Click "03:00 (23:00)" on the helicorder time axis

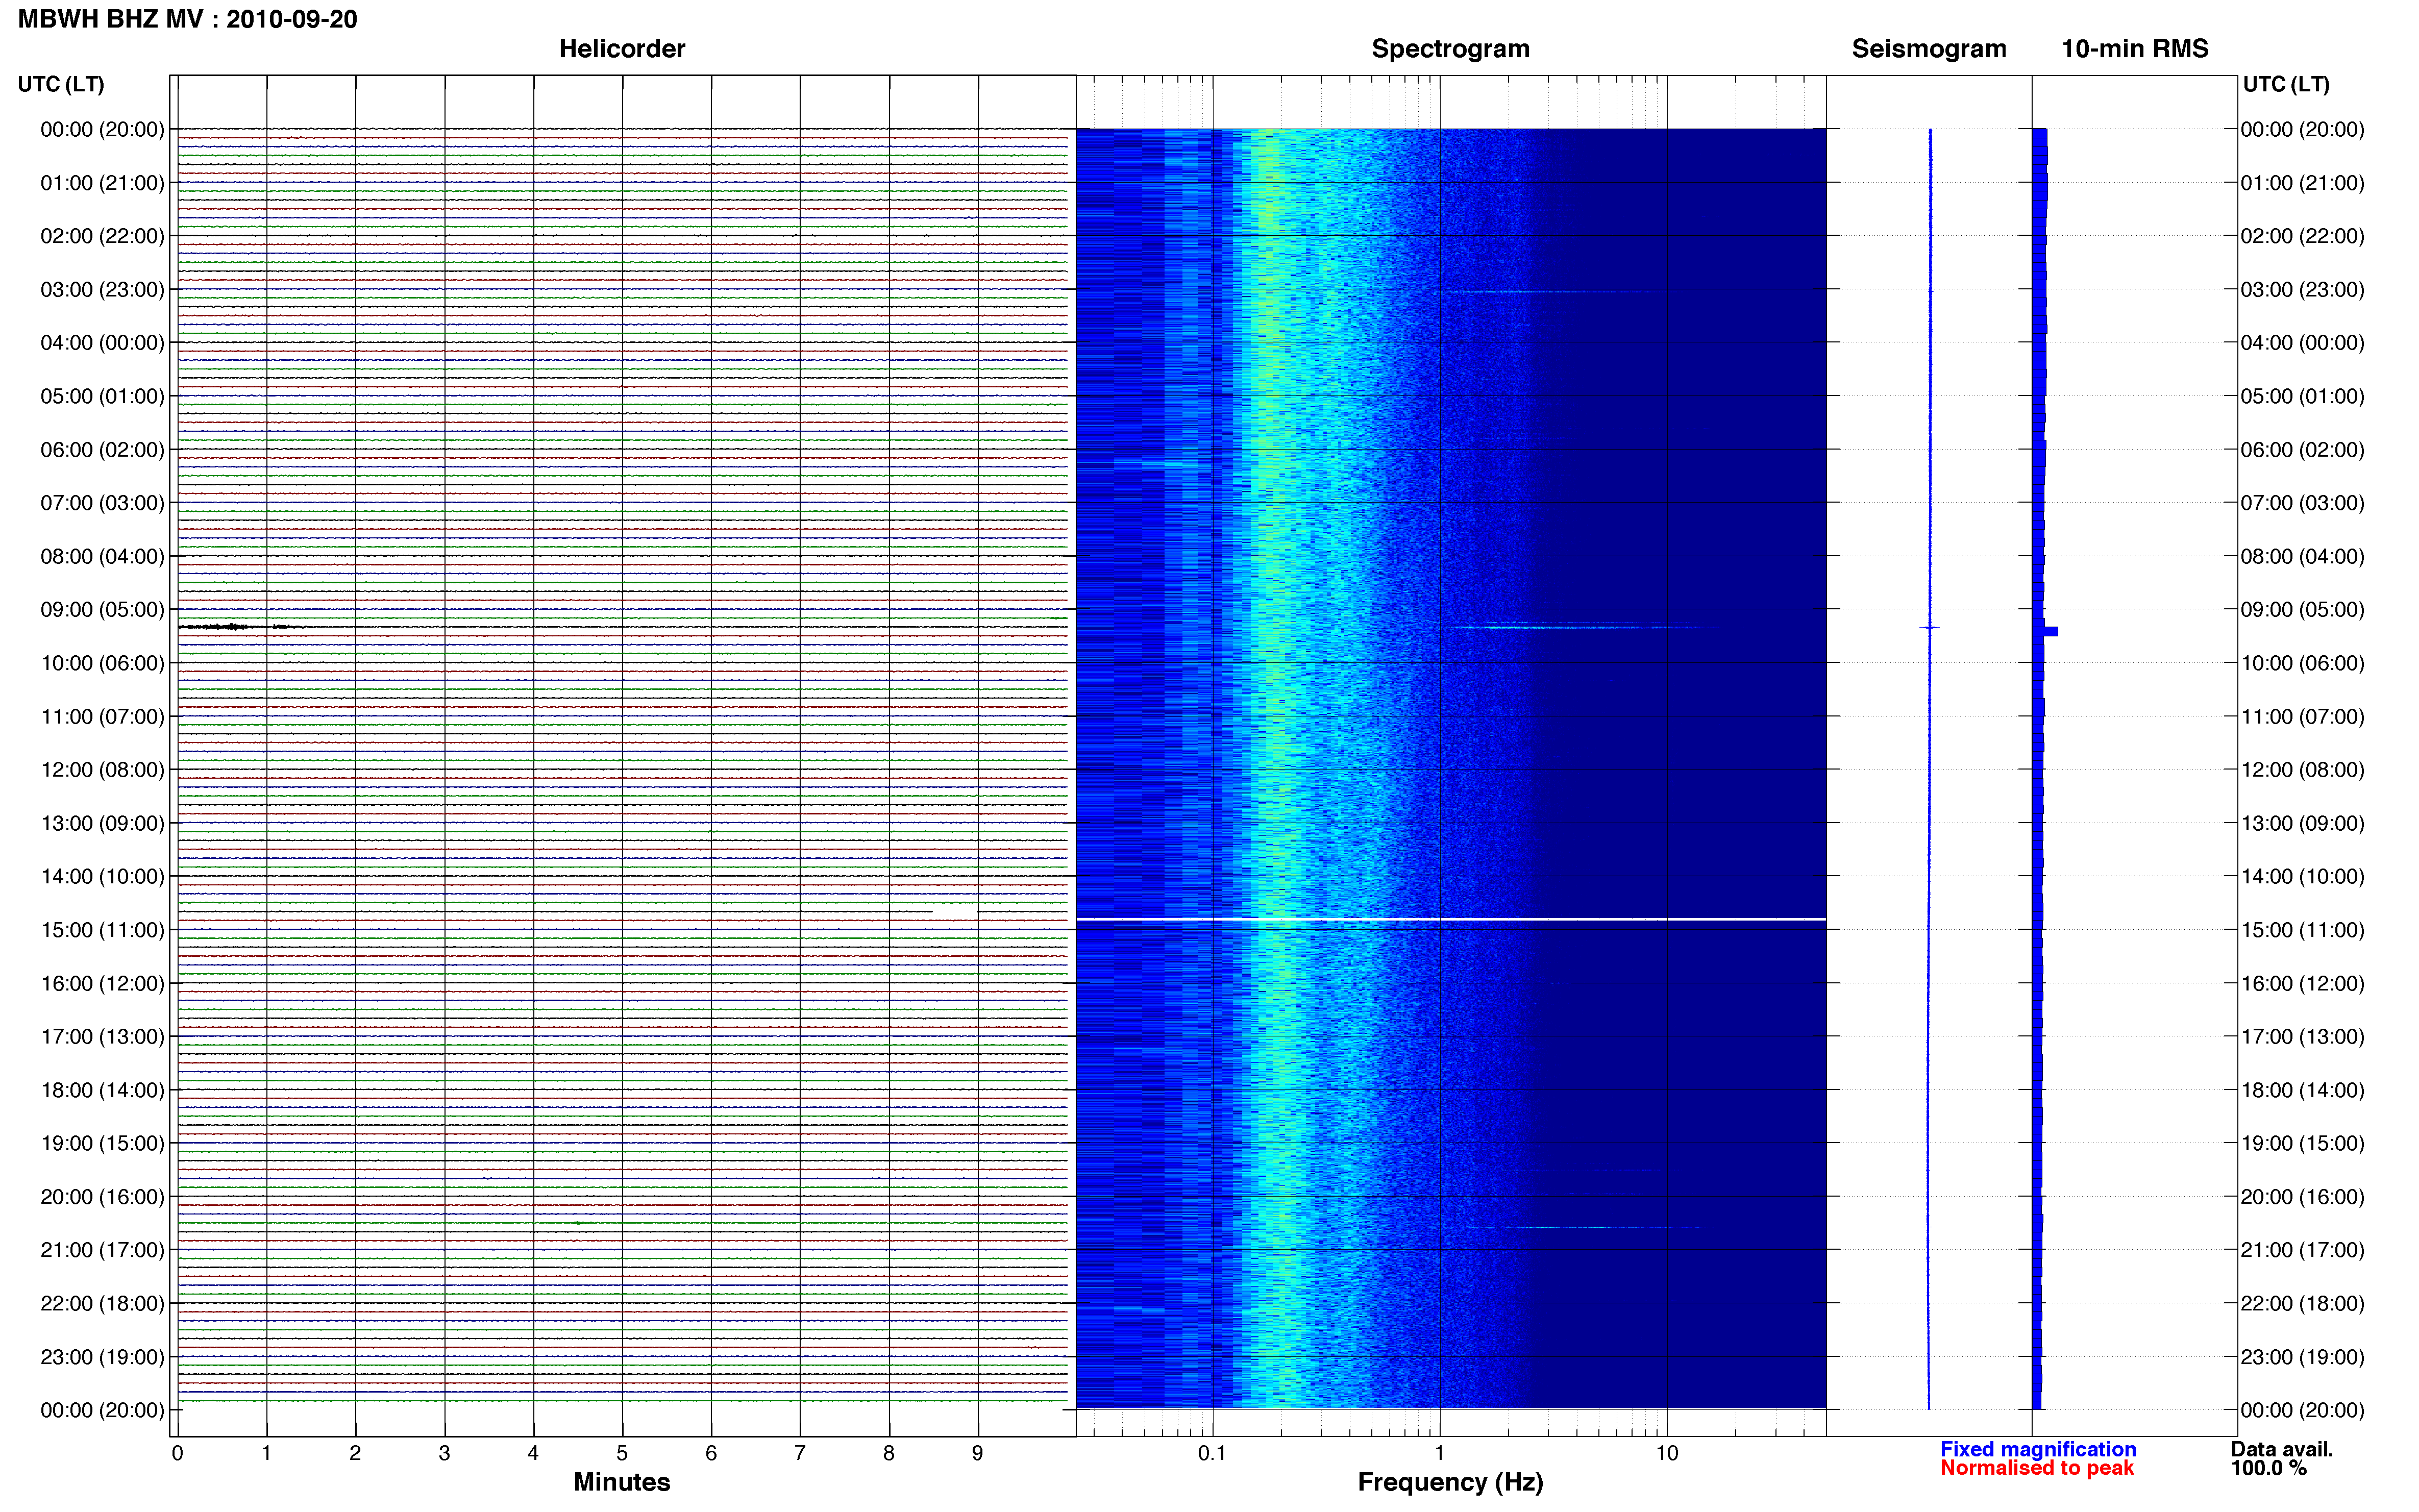pos(102,290)
